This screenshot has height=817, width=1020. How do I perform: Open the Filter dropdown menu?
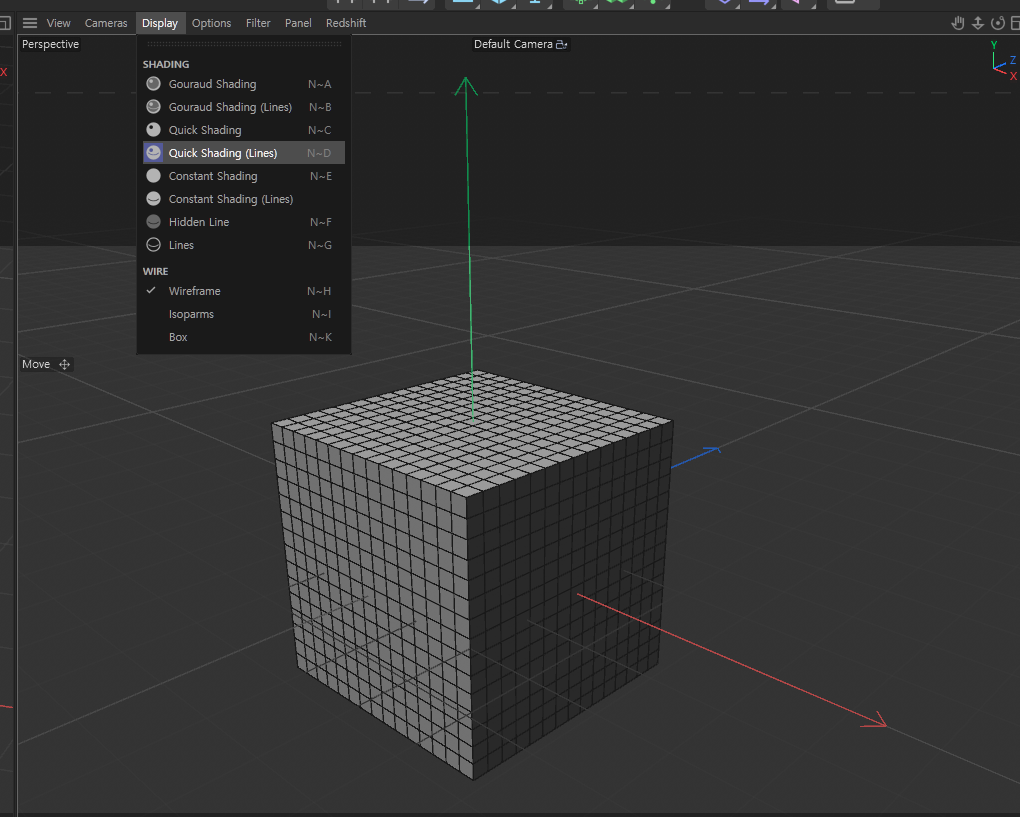pyautogui.click(x=258, y=23)
